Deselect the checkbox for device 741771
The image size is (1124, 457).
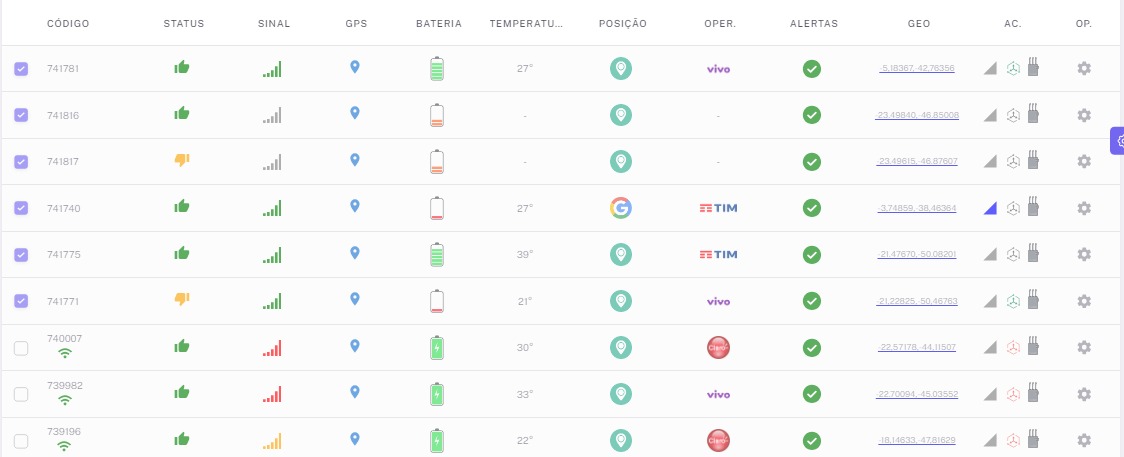[x=21, y=301]
